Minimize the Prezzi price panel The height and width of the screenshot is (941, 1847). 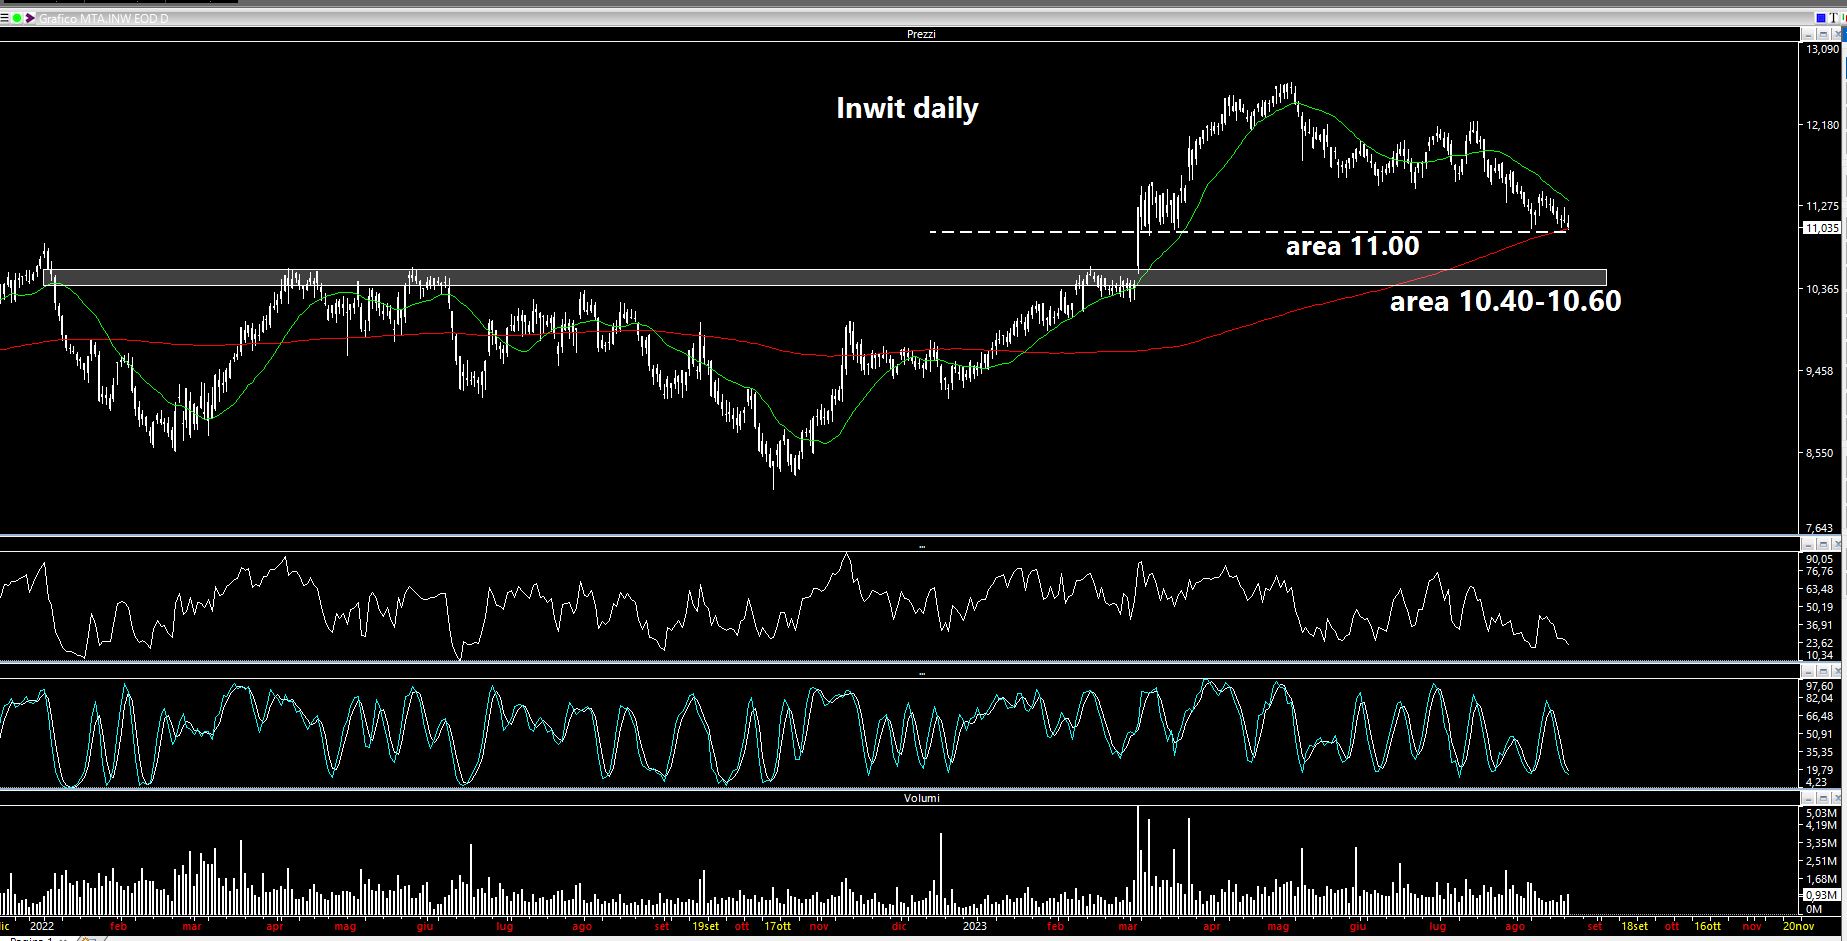1808,34
